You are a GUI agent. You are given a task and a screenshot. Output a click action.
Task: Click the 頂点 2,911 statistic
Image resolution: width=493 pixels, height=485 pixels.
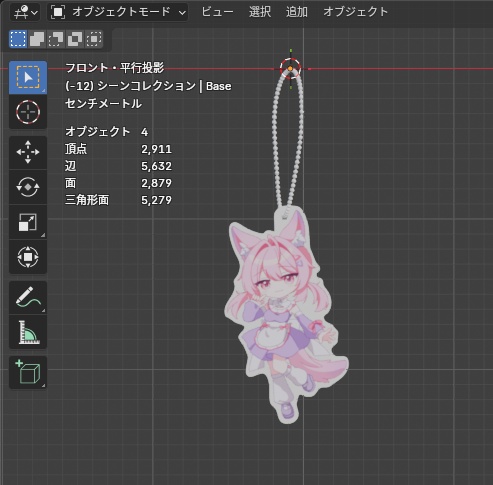(x=118, y=149)
